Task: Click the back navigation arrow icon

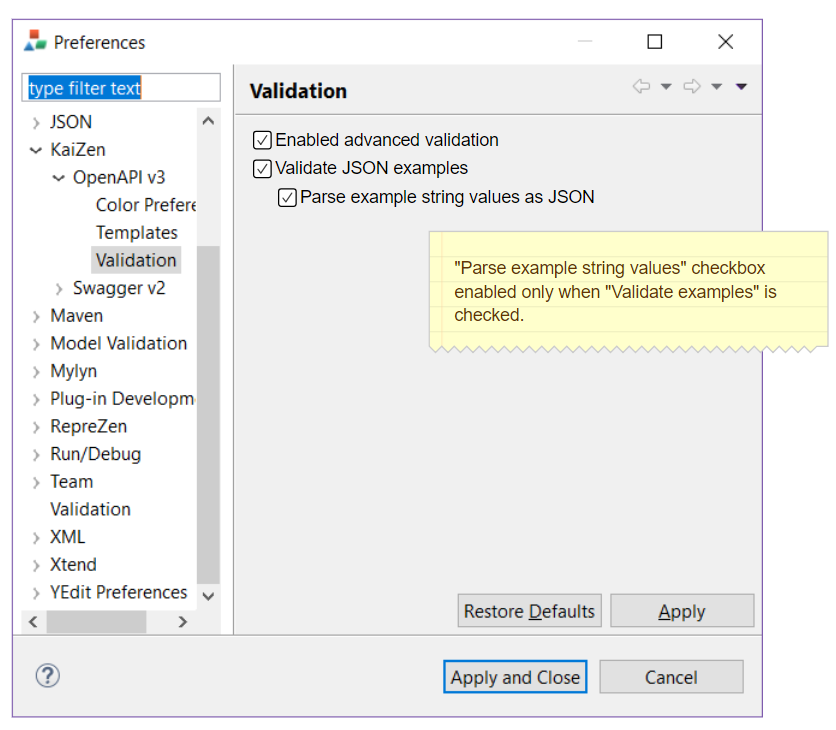Action: coord(640,87)
